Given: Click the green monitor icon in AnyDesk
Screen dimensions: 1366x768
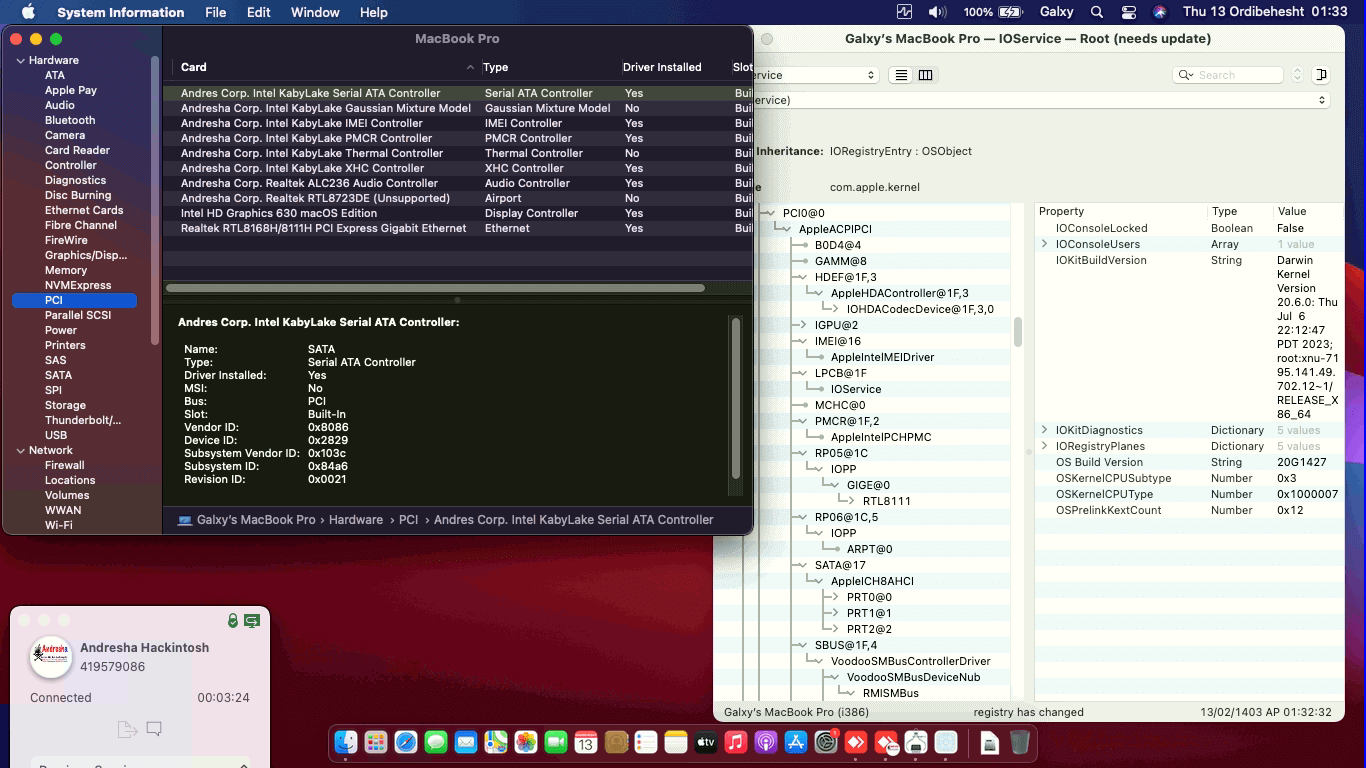Looking at the screenshot, I should pos(252,621).
